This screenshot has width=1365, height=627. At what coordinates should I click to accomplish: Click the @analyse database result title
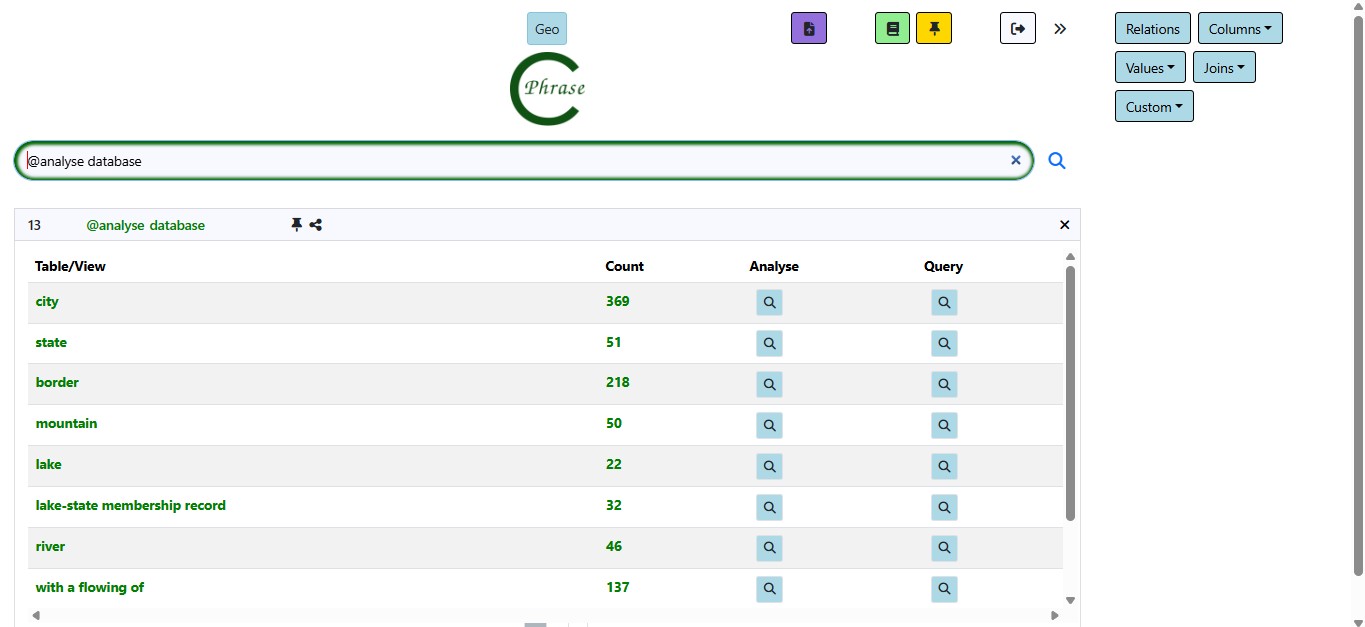pyautogui.click(x=146, y=226)
